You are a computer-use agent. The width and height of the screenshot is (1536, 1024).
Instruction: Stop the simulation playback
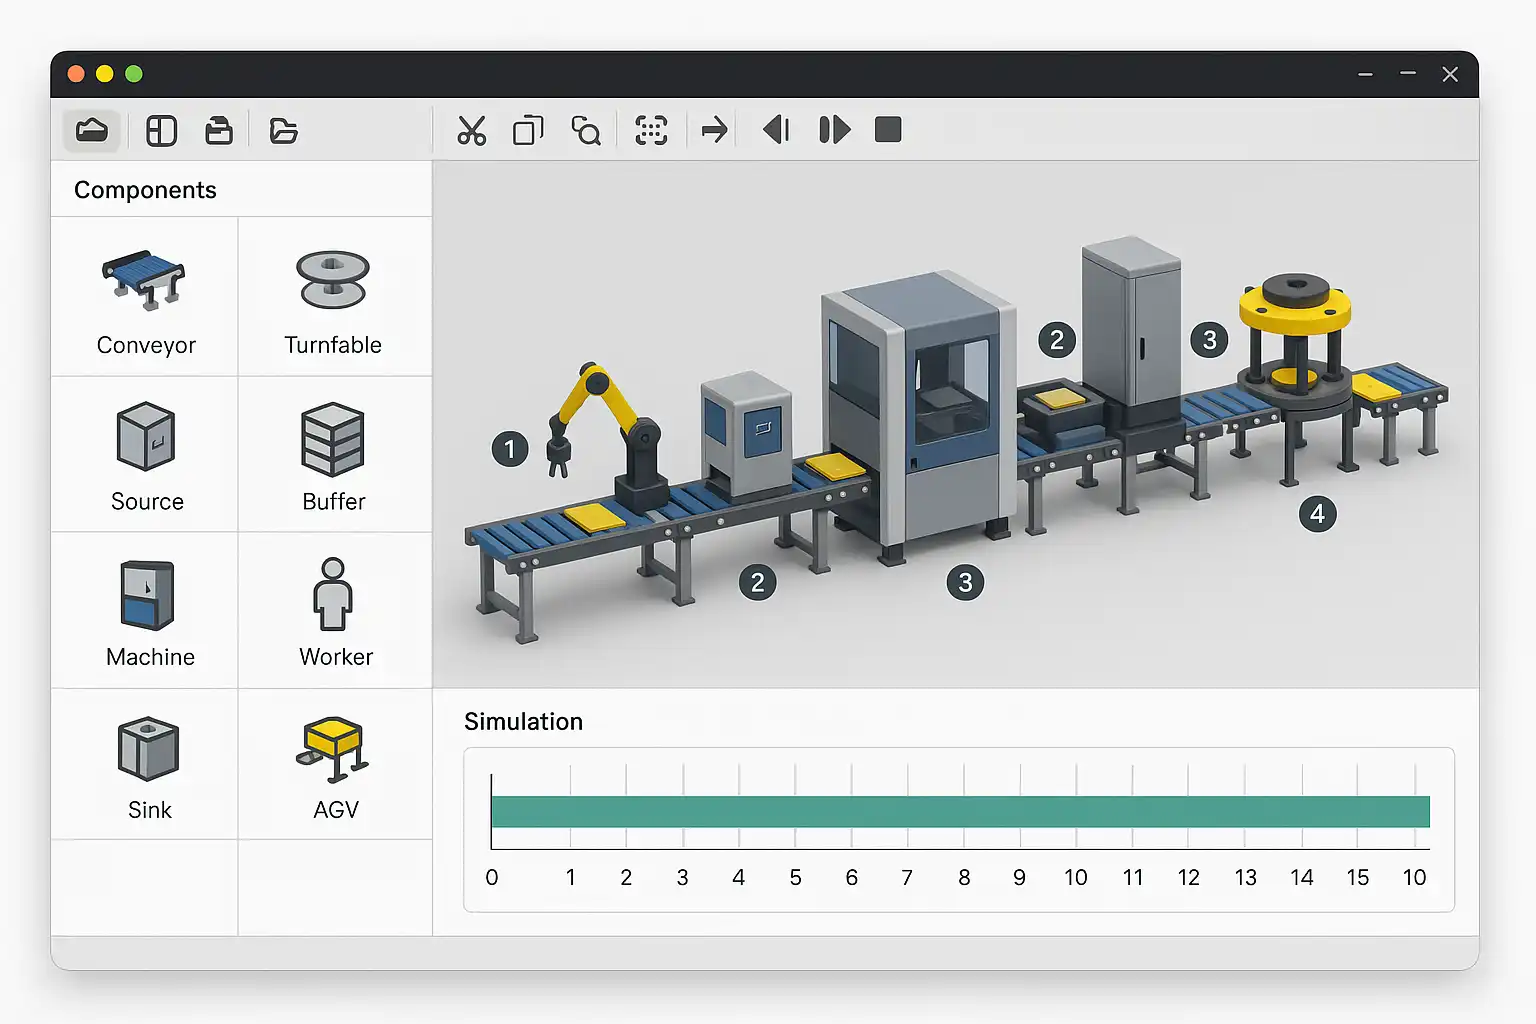[888, 130]
